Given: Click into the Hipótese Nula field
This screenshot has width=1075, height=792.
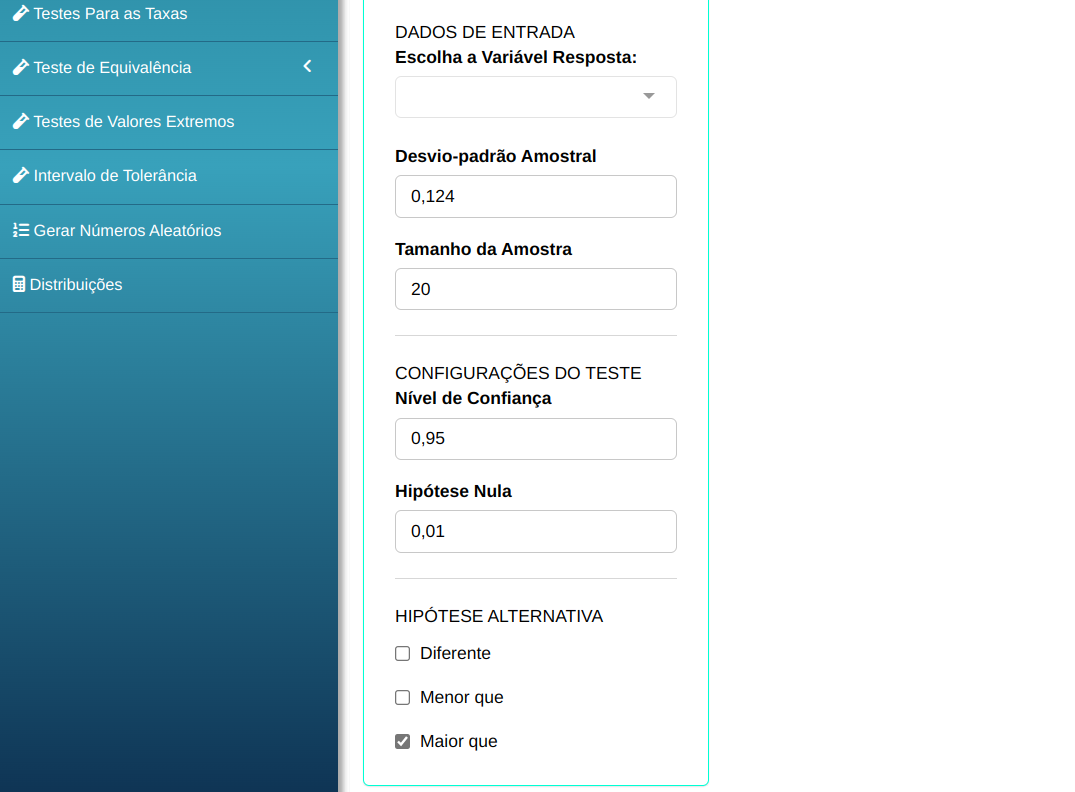Looking at the screenshot, I should [536, 532].
